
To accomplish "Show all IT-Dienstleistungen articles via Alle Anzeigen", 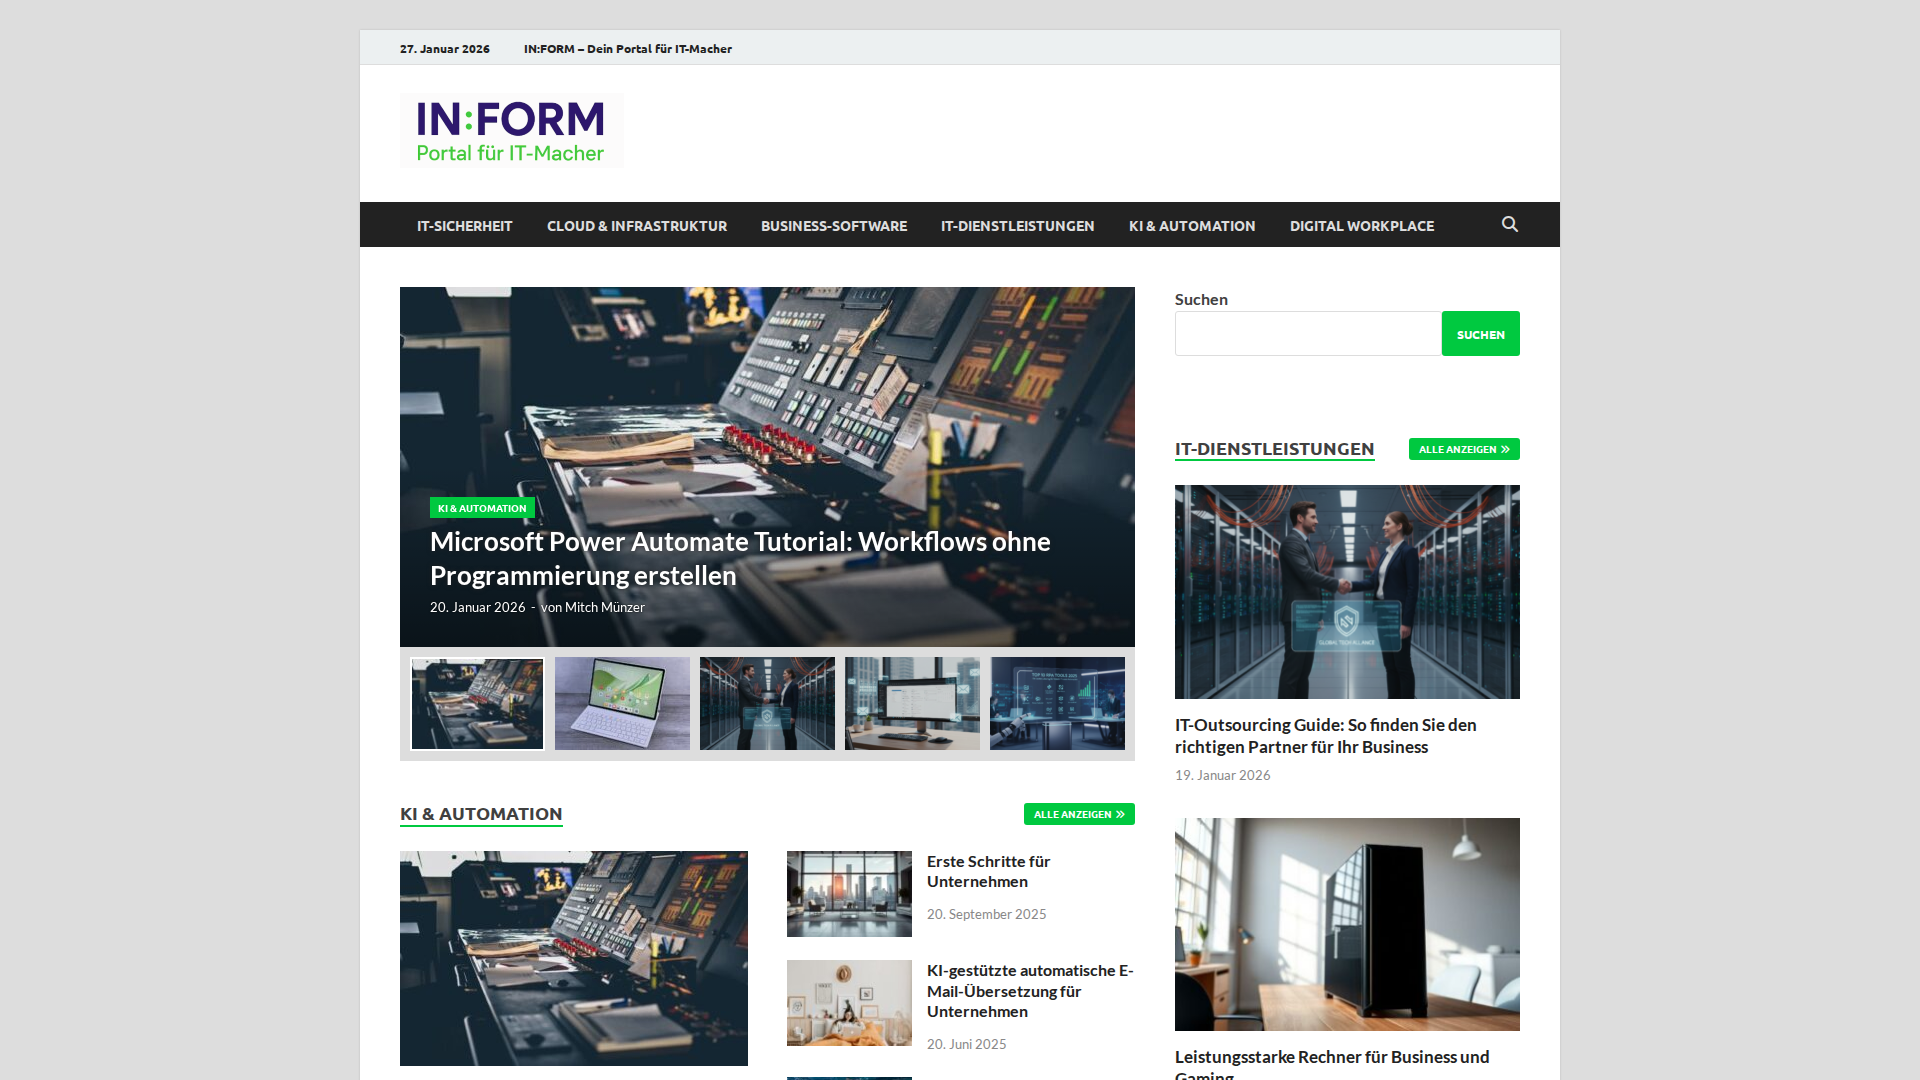I will [x=1463, y=449].
